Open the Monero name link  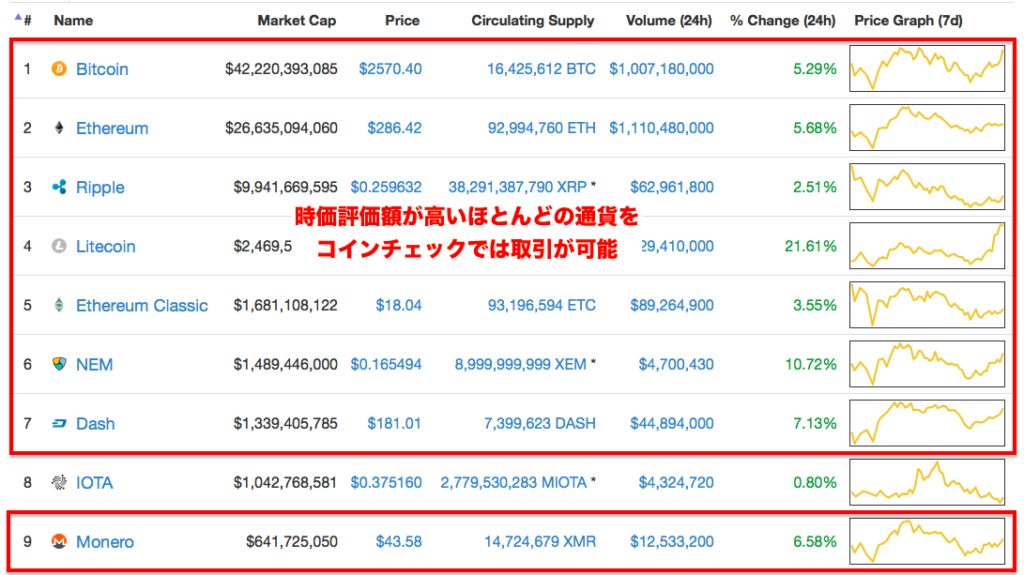(x=104, y=542)
